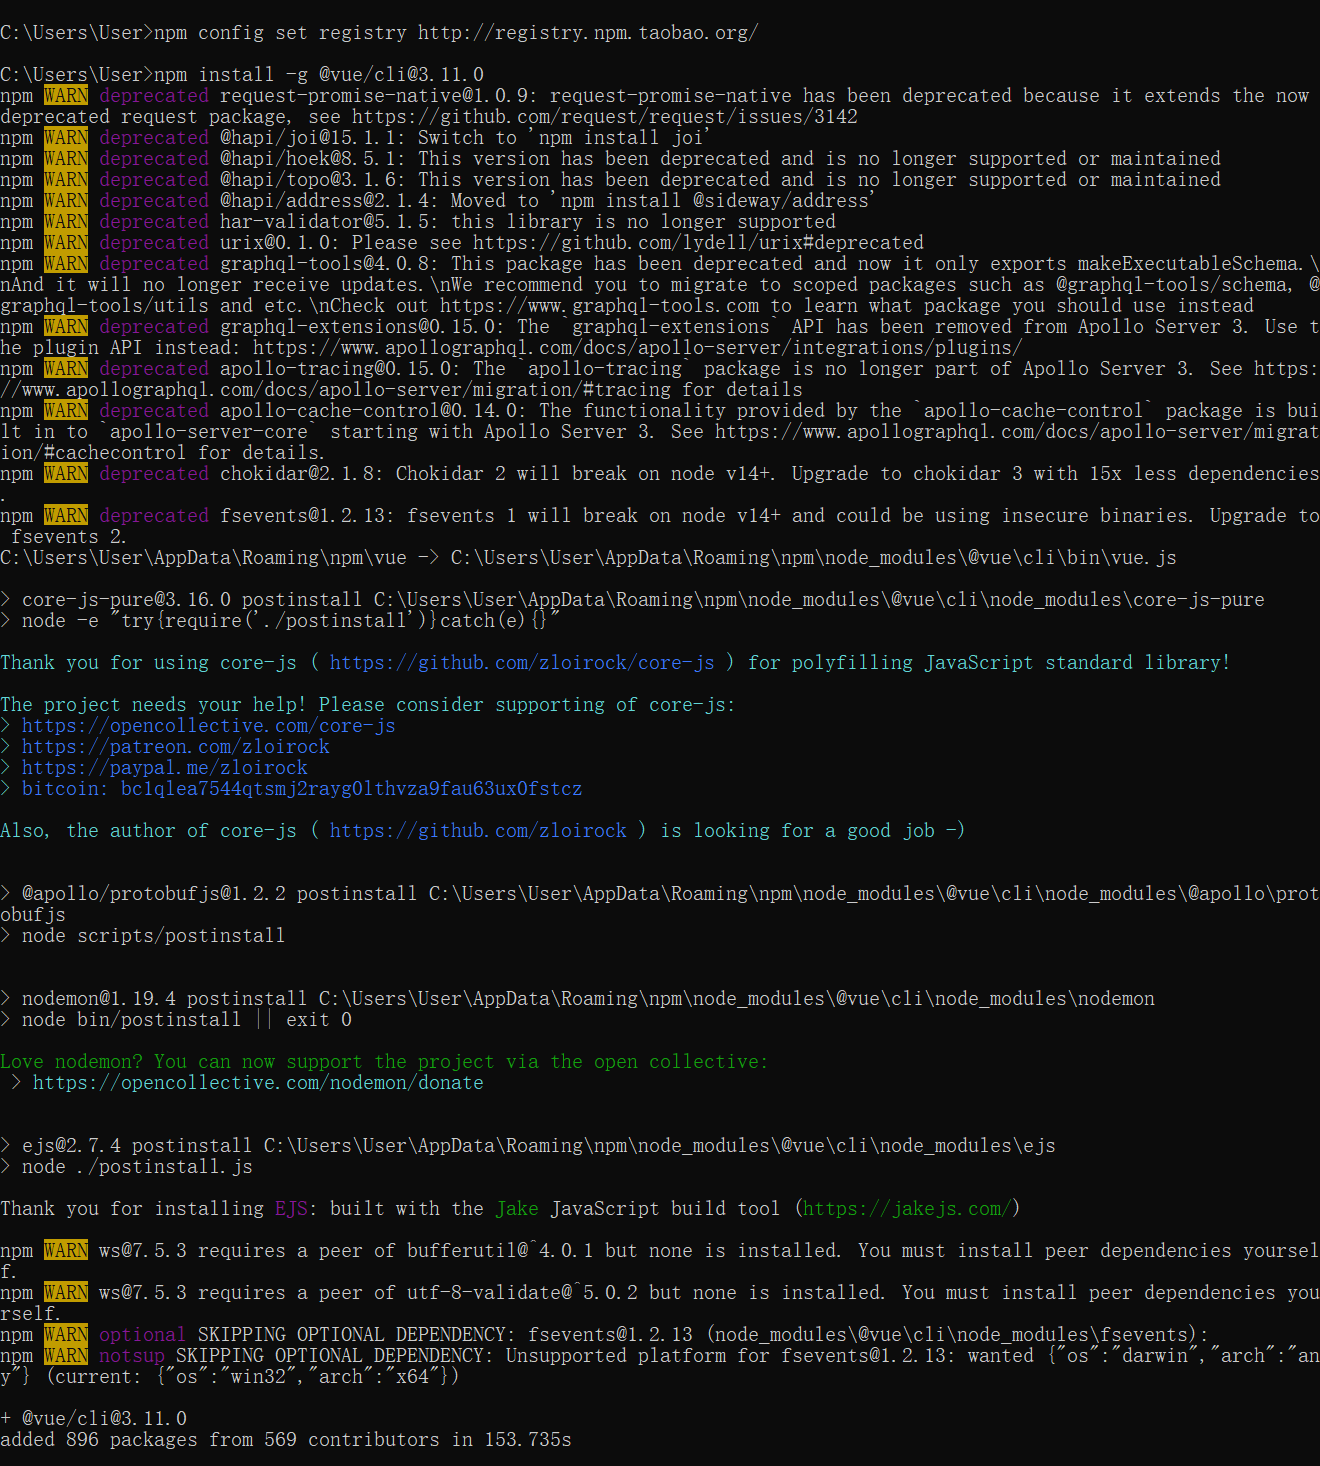Click the registry.npm.taobao.org URL text
Screen dimensions: 1320x1466
(x=588, y=32)
